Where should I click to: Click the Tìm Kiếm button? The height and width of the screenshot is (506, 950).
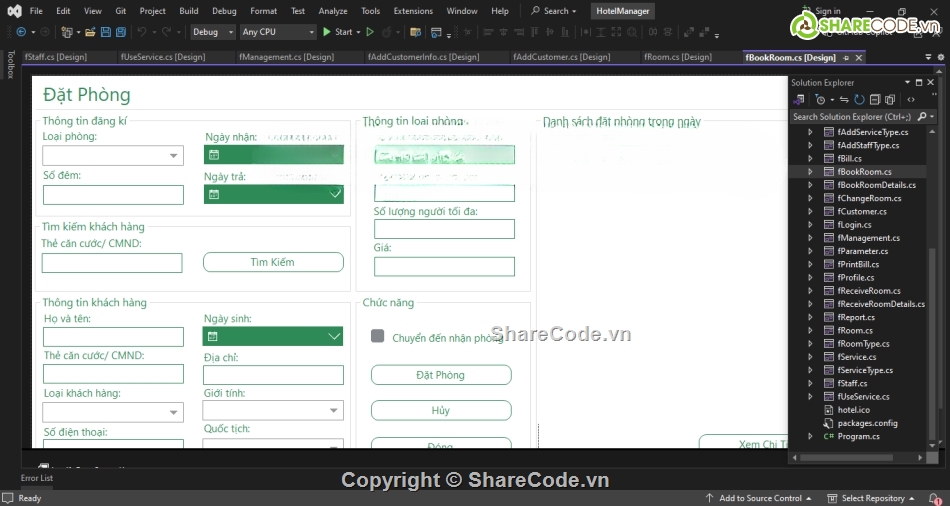273,262
